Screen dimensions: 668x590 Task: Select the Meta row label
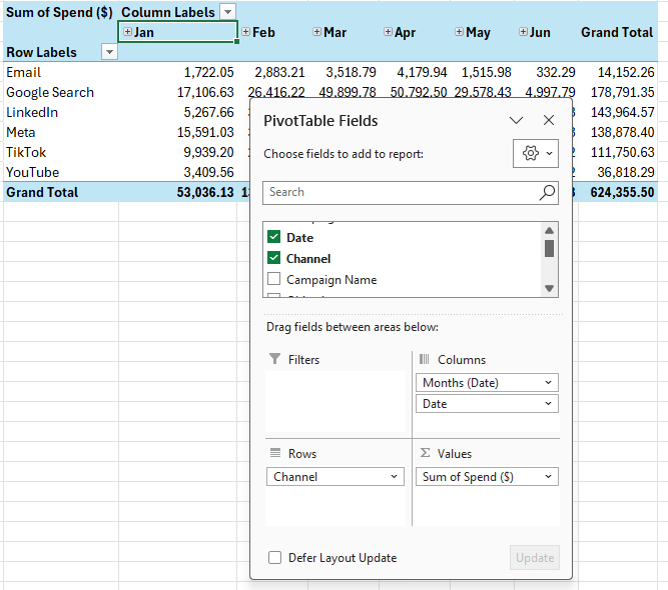click(x=20, y=132)
